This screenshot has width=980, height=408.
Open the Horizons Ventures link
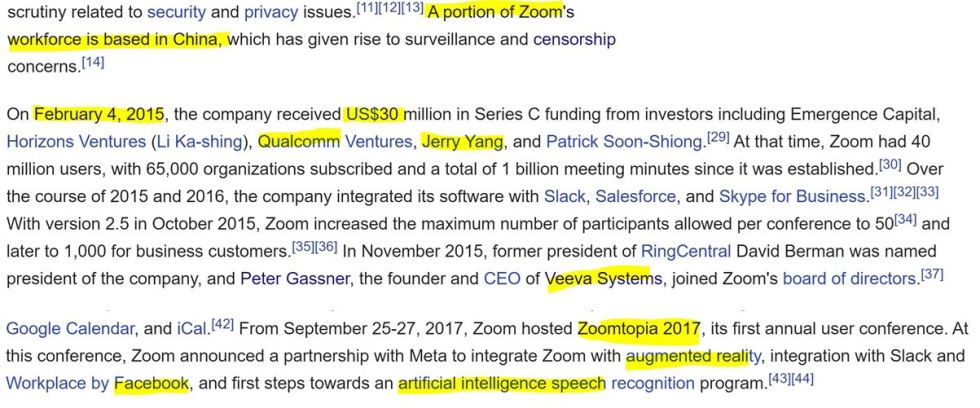[x=75, y=142]
